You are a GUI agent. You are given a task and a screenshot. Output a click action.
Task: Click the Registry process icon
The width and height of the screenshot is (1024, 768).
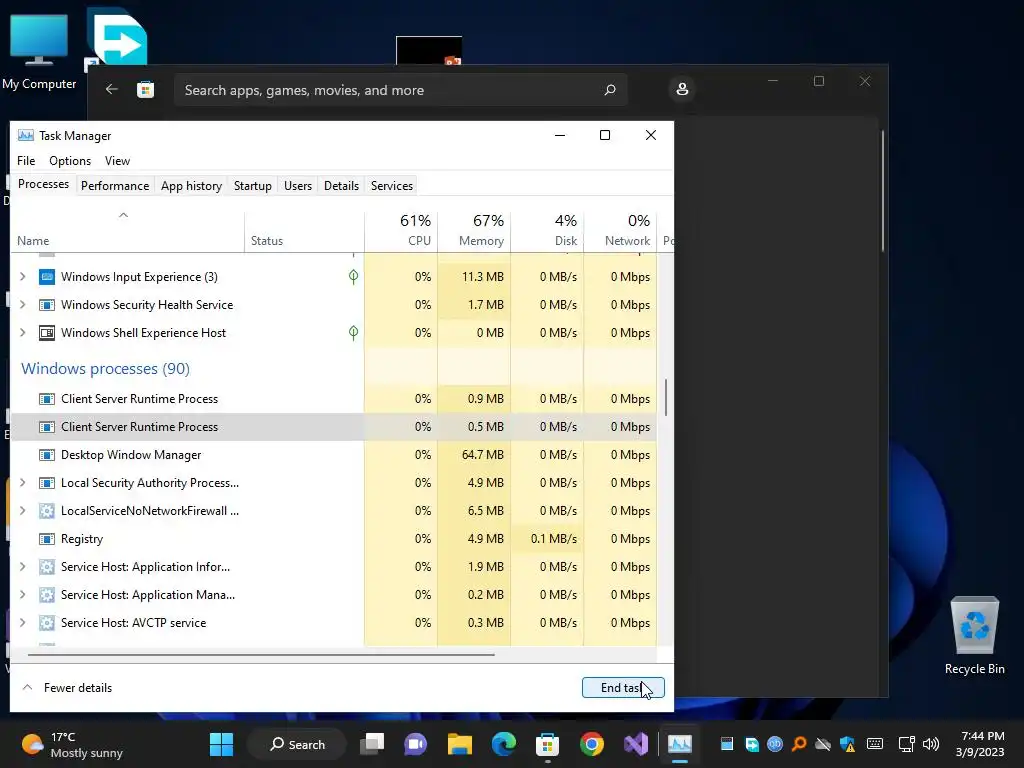(46, 539)
